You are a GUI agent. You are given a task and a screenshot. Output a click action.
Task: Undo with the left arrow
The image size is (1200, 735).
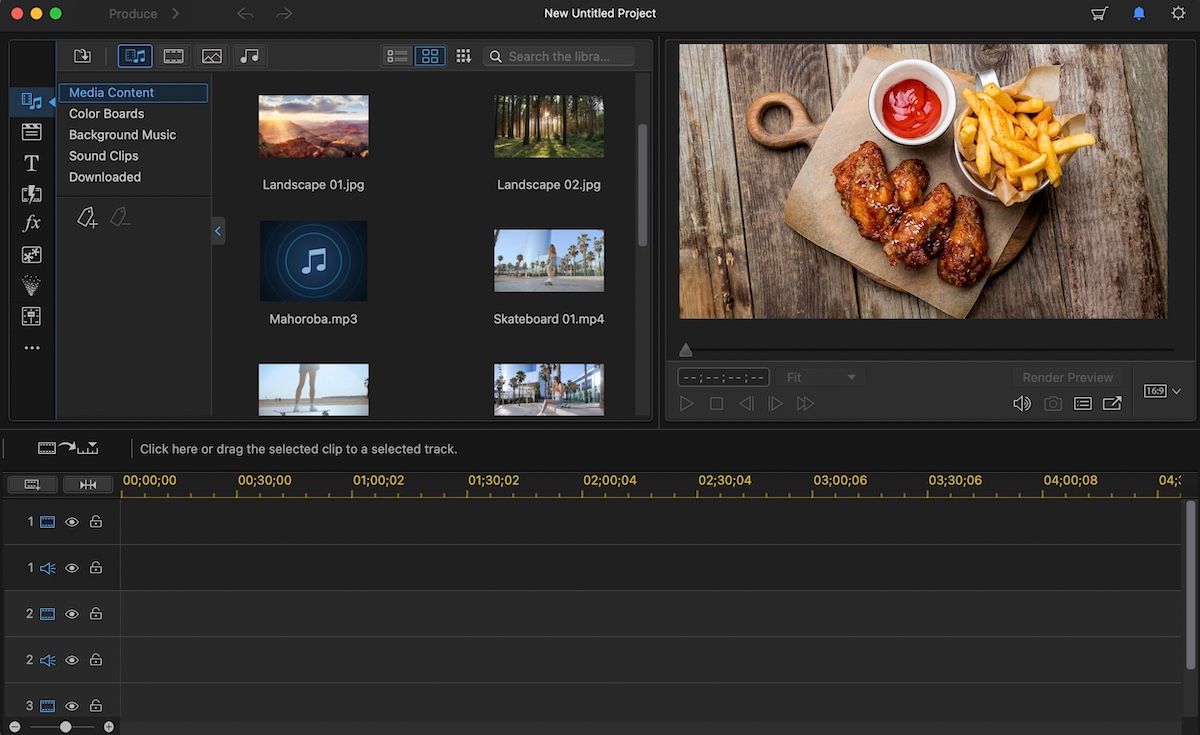[245, 13]
